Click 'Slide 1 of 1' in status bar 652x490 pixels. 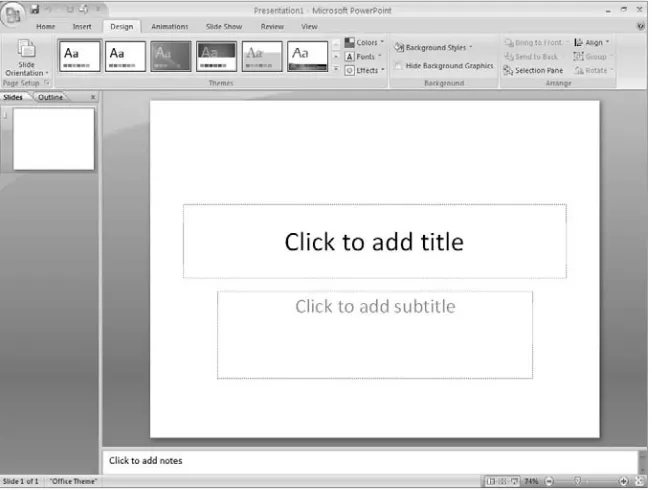coord(20,481)
